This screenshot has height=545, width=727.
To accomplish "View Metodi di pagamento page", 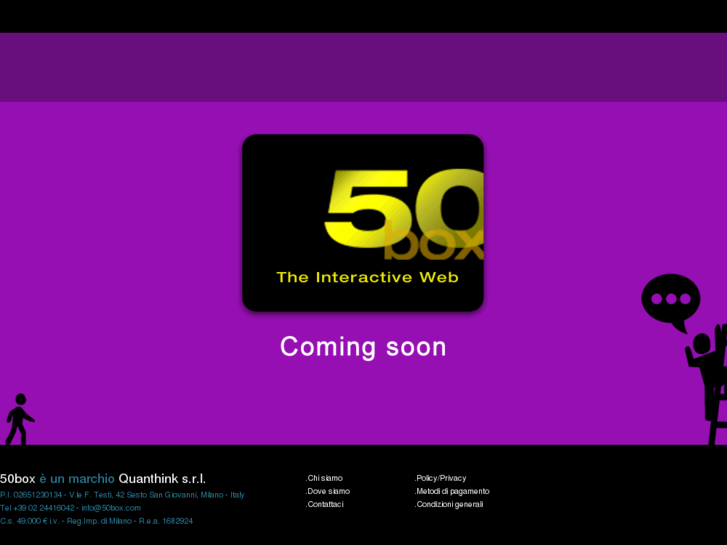I will [x=452, y=491].
